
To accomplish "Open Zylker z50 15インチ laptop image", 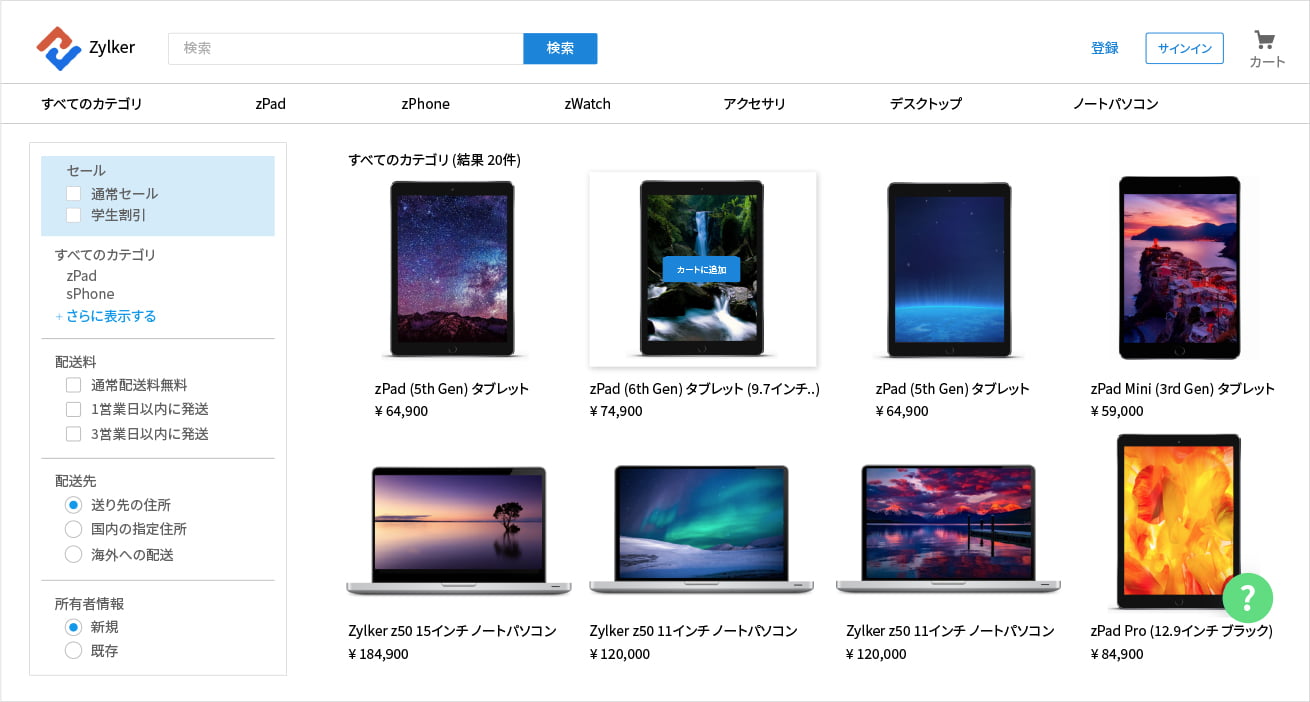I will tap(459, 531).
